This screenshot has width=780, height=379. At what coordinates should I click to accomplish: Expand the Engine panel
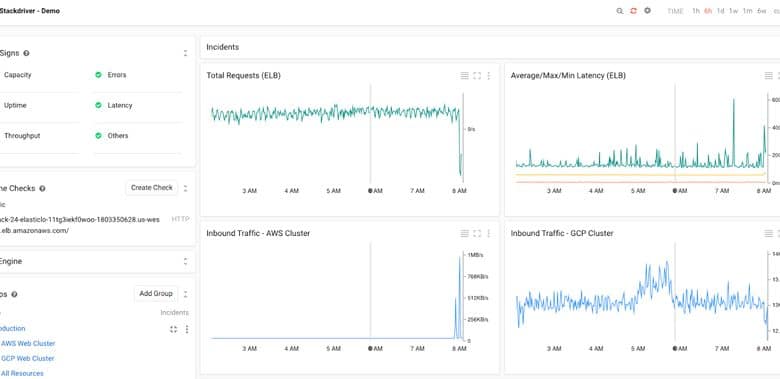pyautogui.click(x=186, y=262)
